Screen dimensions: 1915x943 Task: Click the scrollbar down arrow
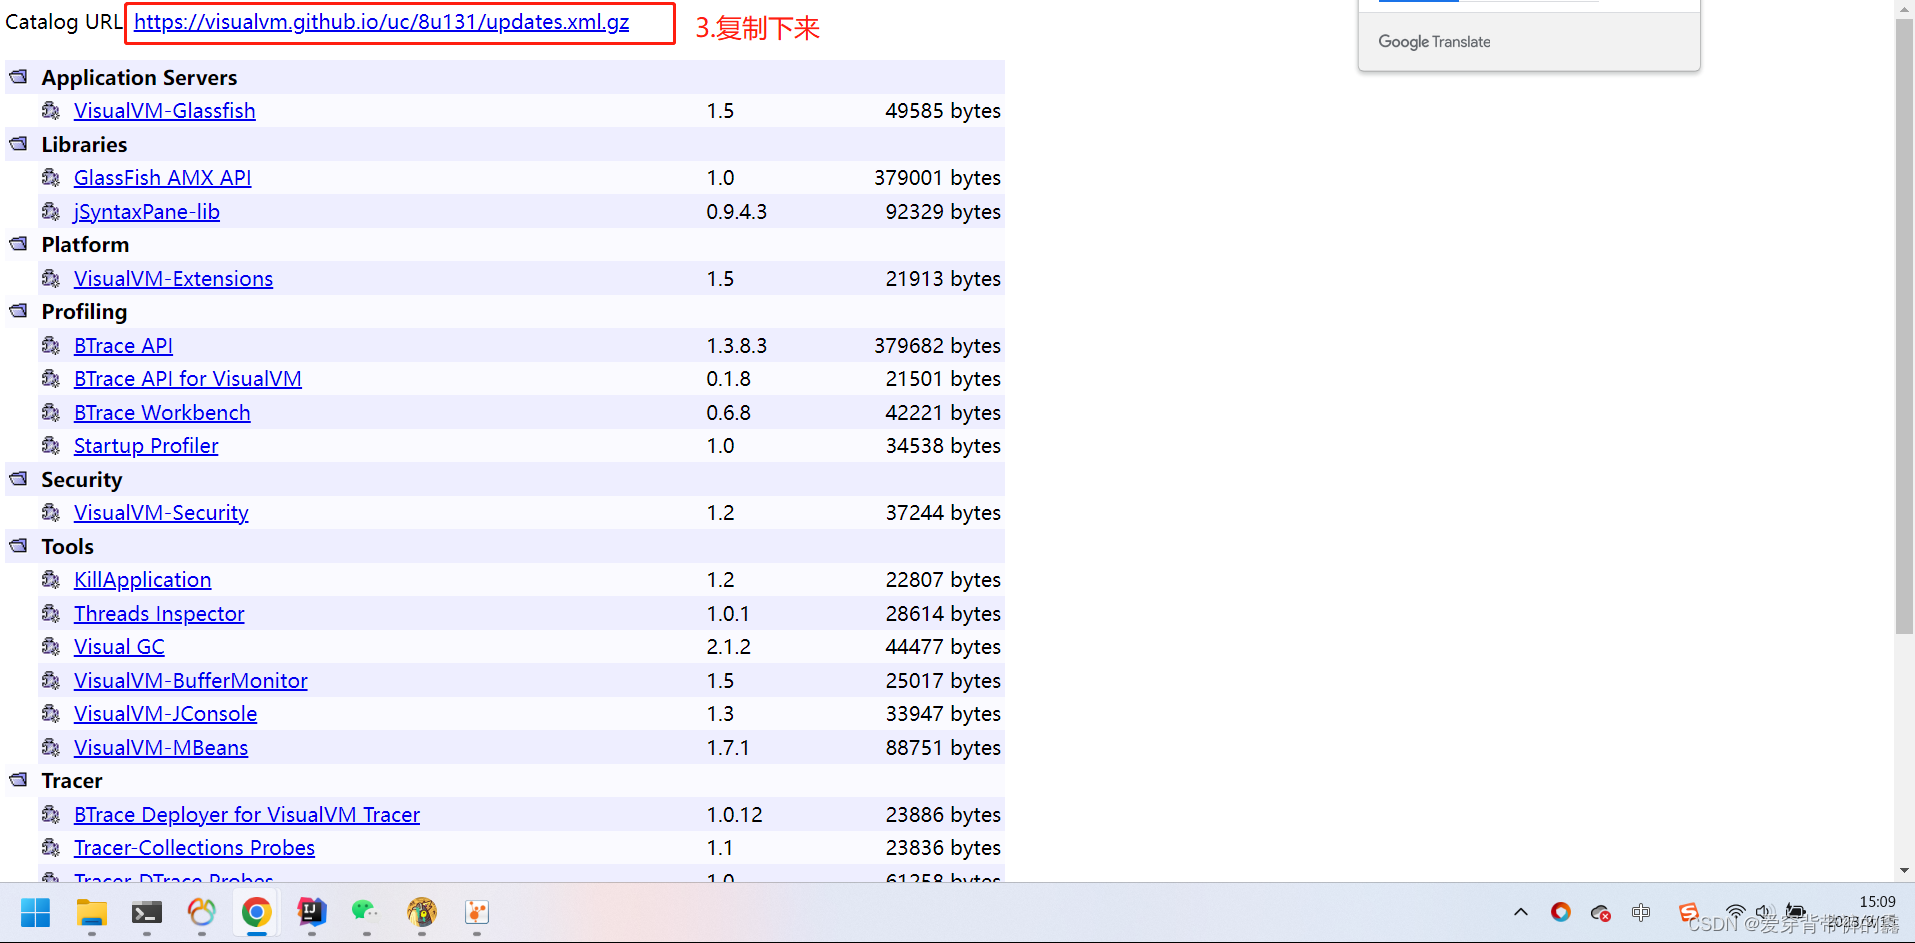(x=1904, y=871)
